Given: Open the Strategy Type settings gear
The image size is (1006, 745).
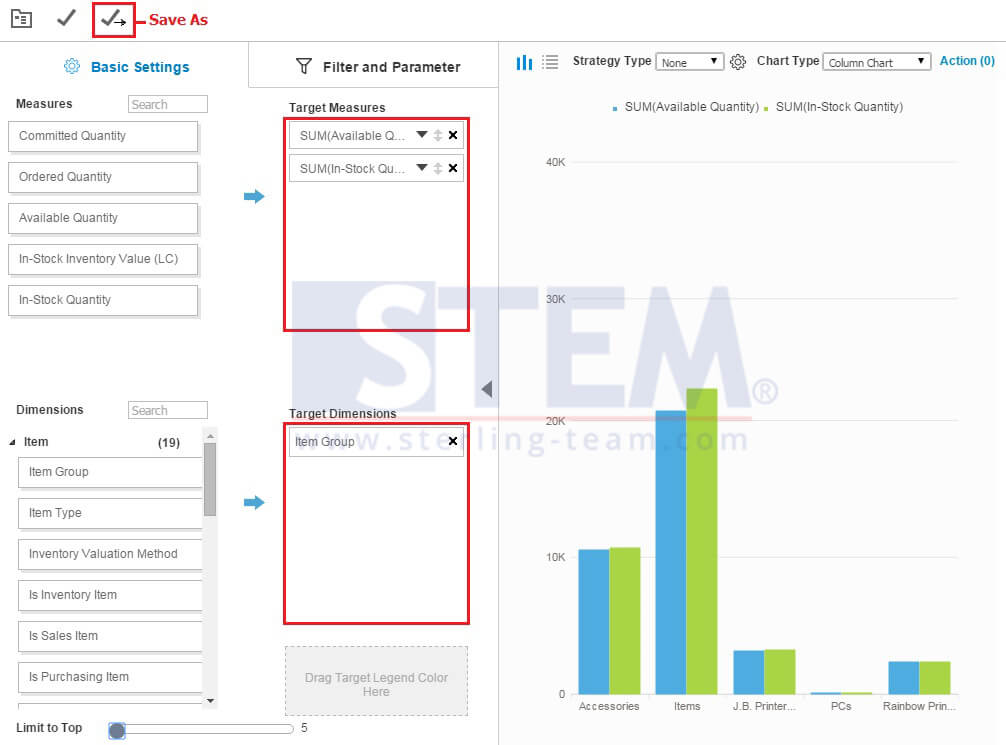Looking at the screenshot, I should [738, 62].
